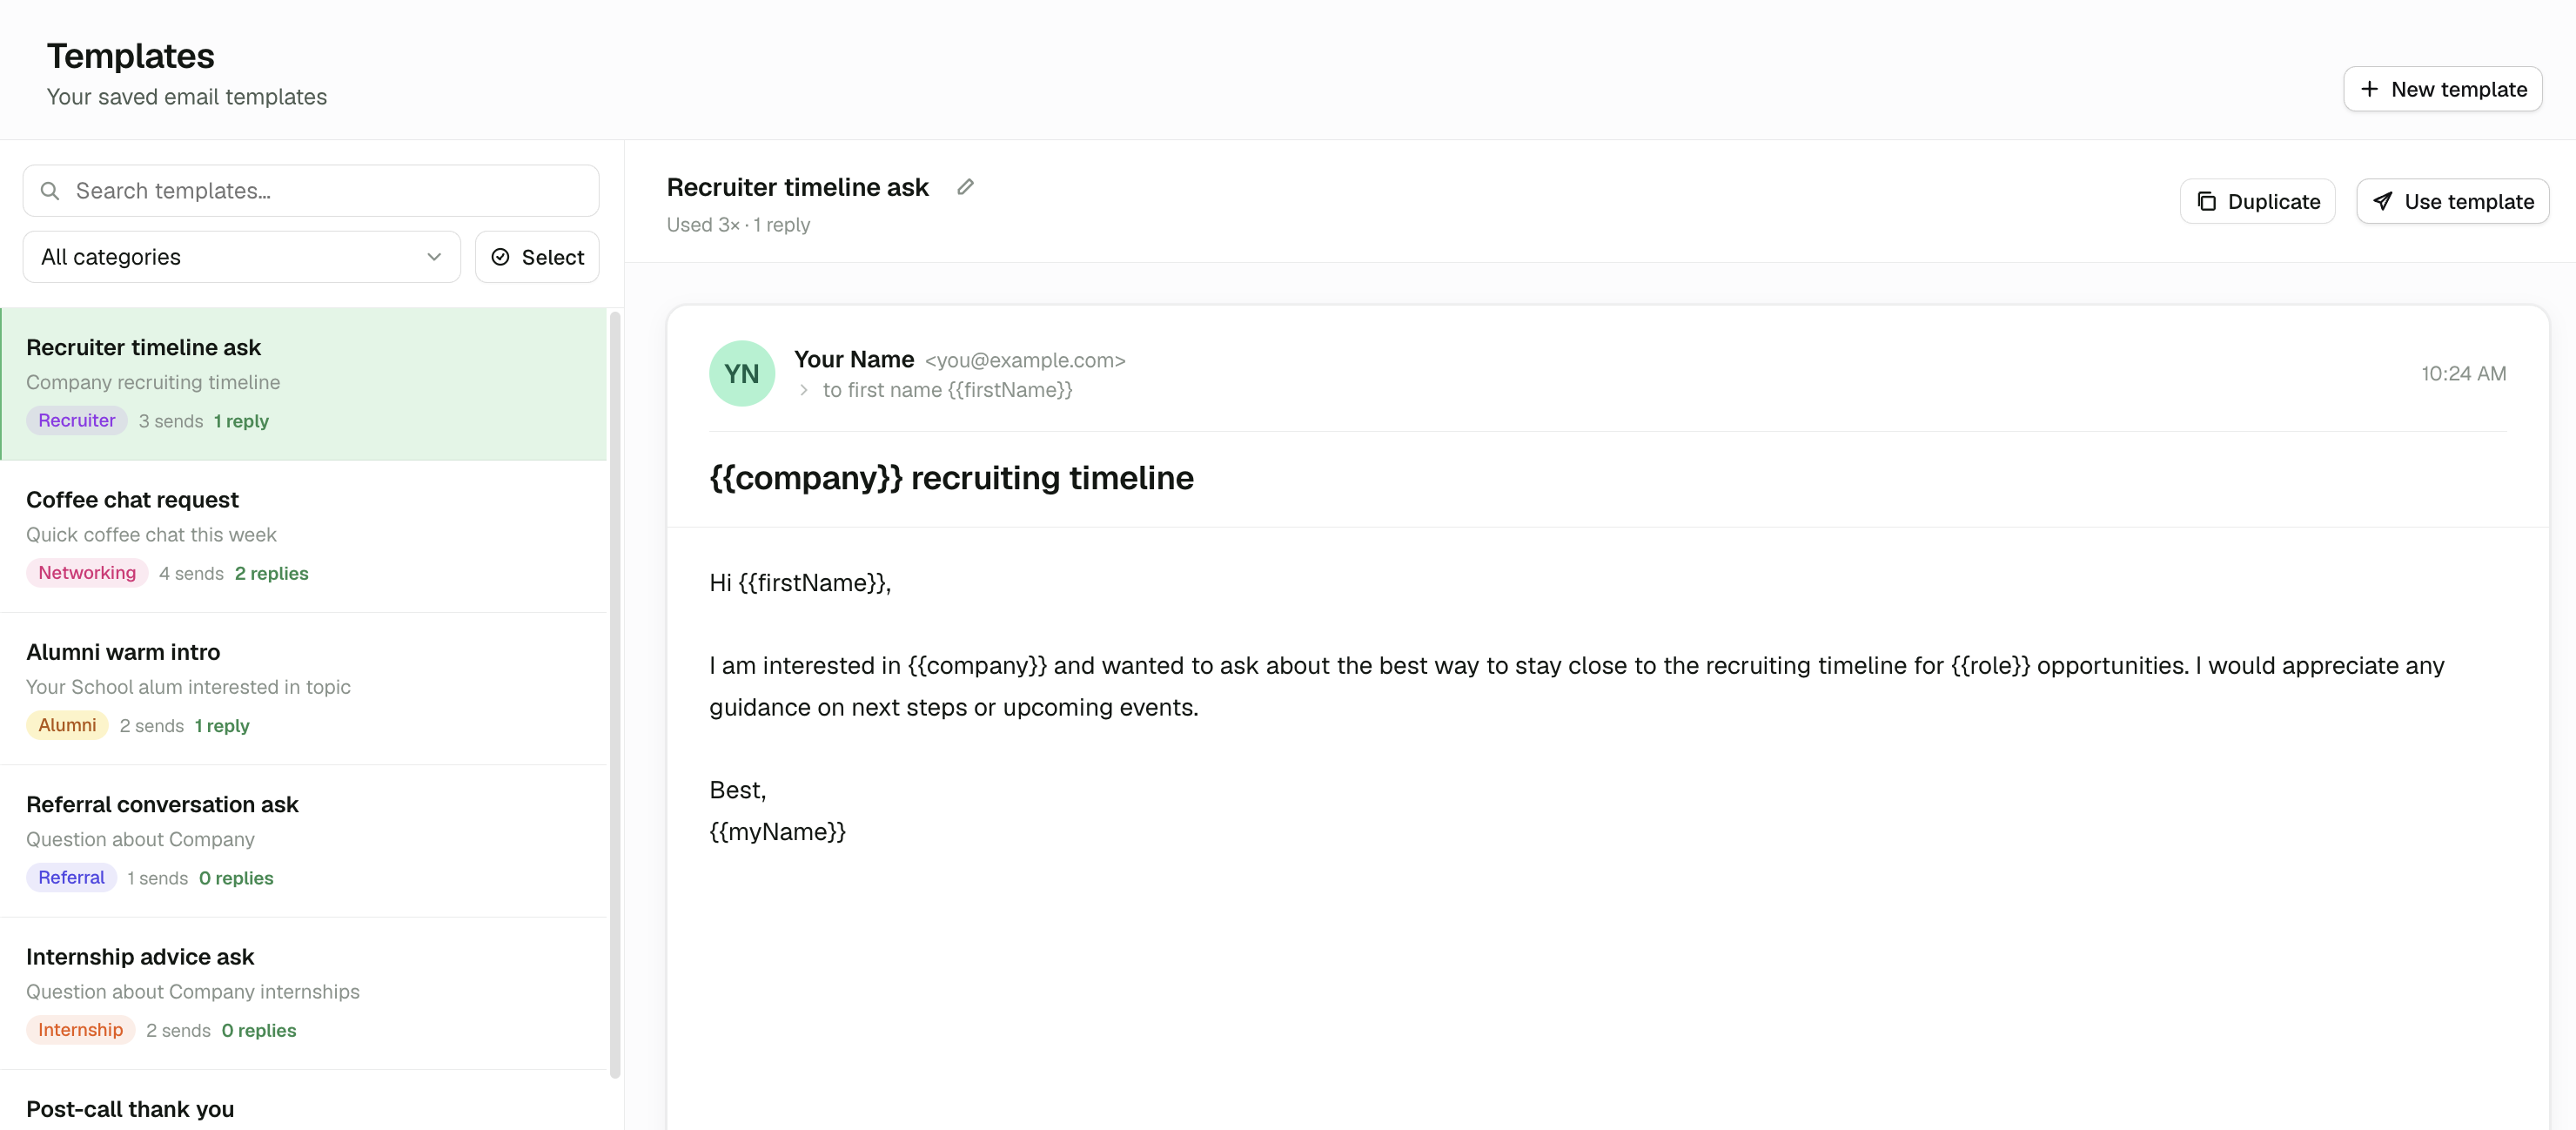Image resolution: width=2576 pixels, height=1130 pixels.
Task: Click 'Company recruiting timeline' subtitle
Action: pyautogui.click(x=153, y=383)
